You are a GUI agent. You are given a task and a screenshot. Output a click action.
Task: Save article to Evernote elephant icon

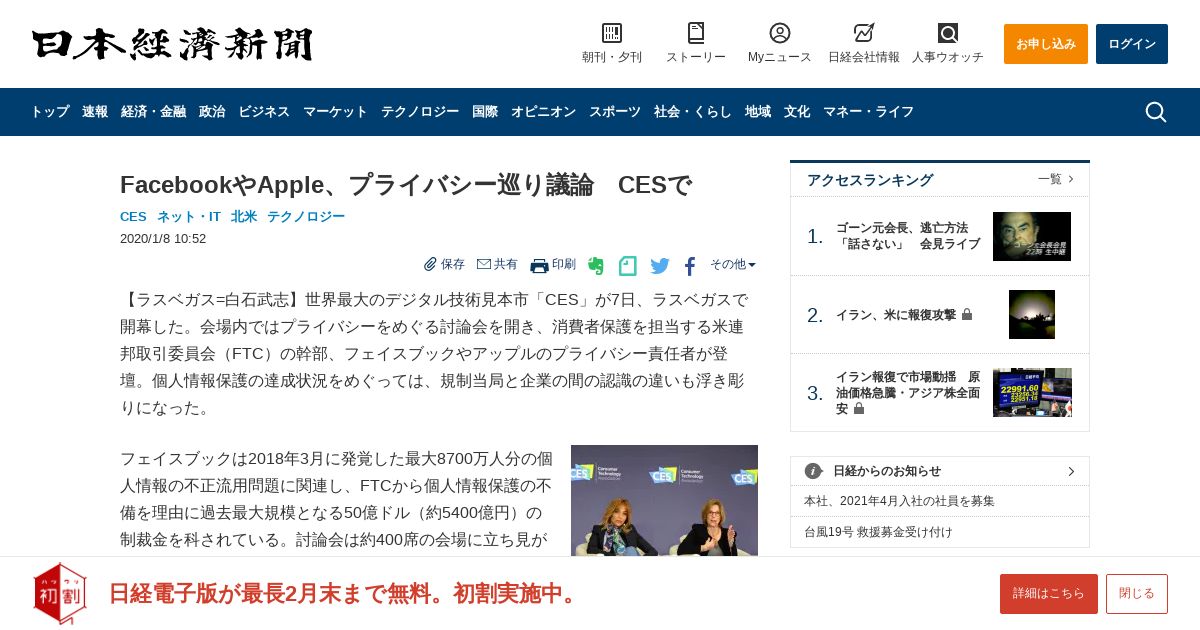(596, 266)
